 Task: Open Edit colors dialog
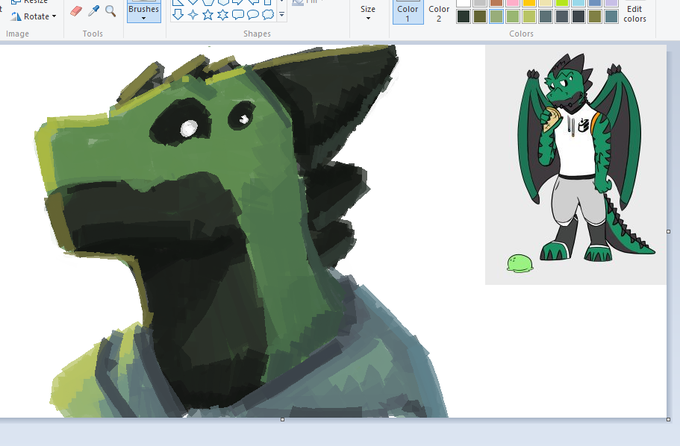click(634, 12)
